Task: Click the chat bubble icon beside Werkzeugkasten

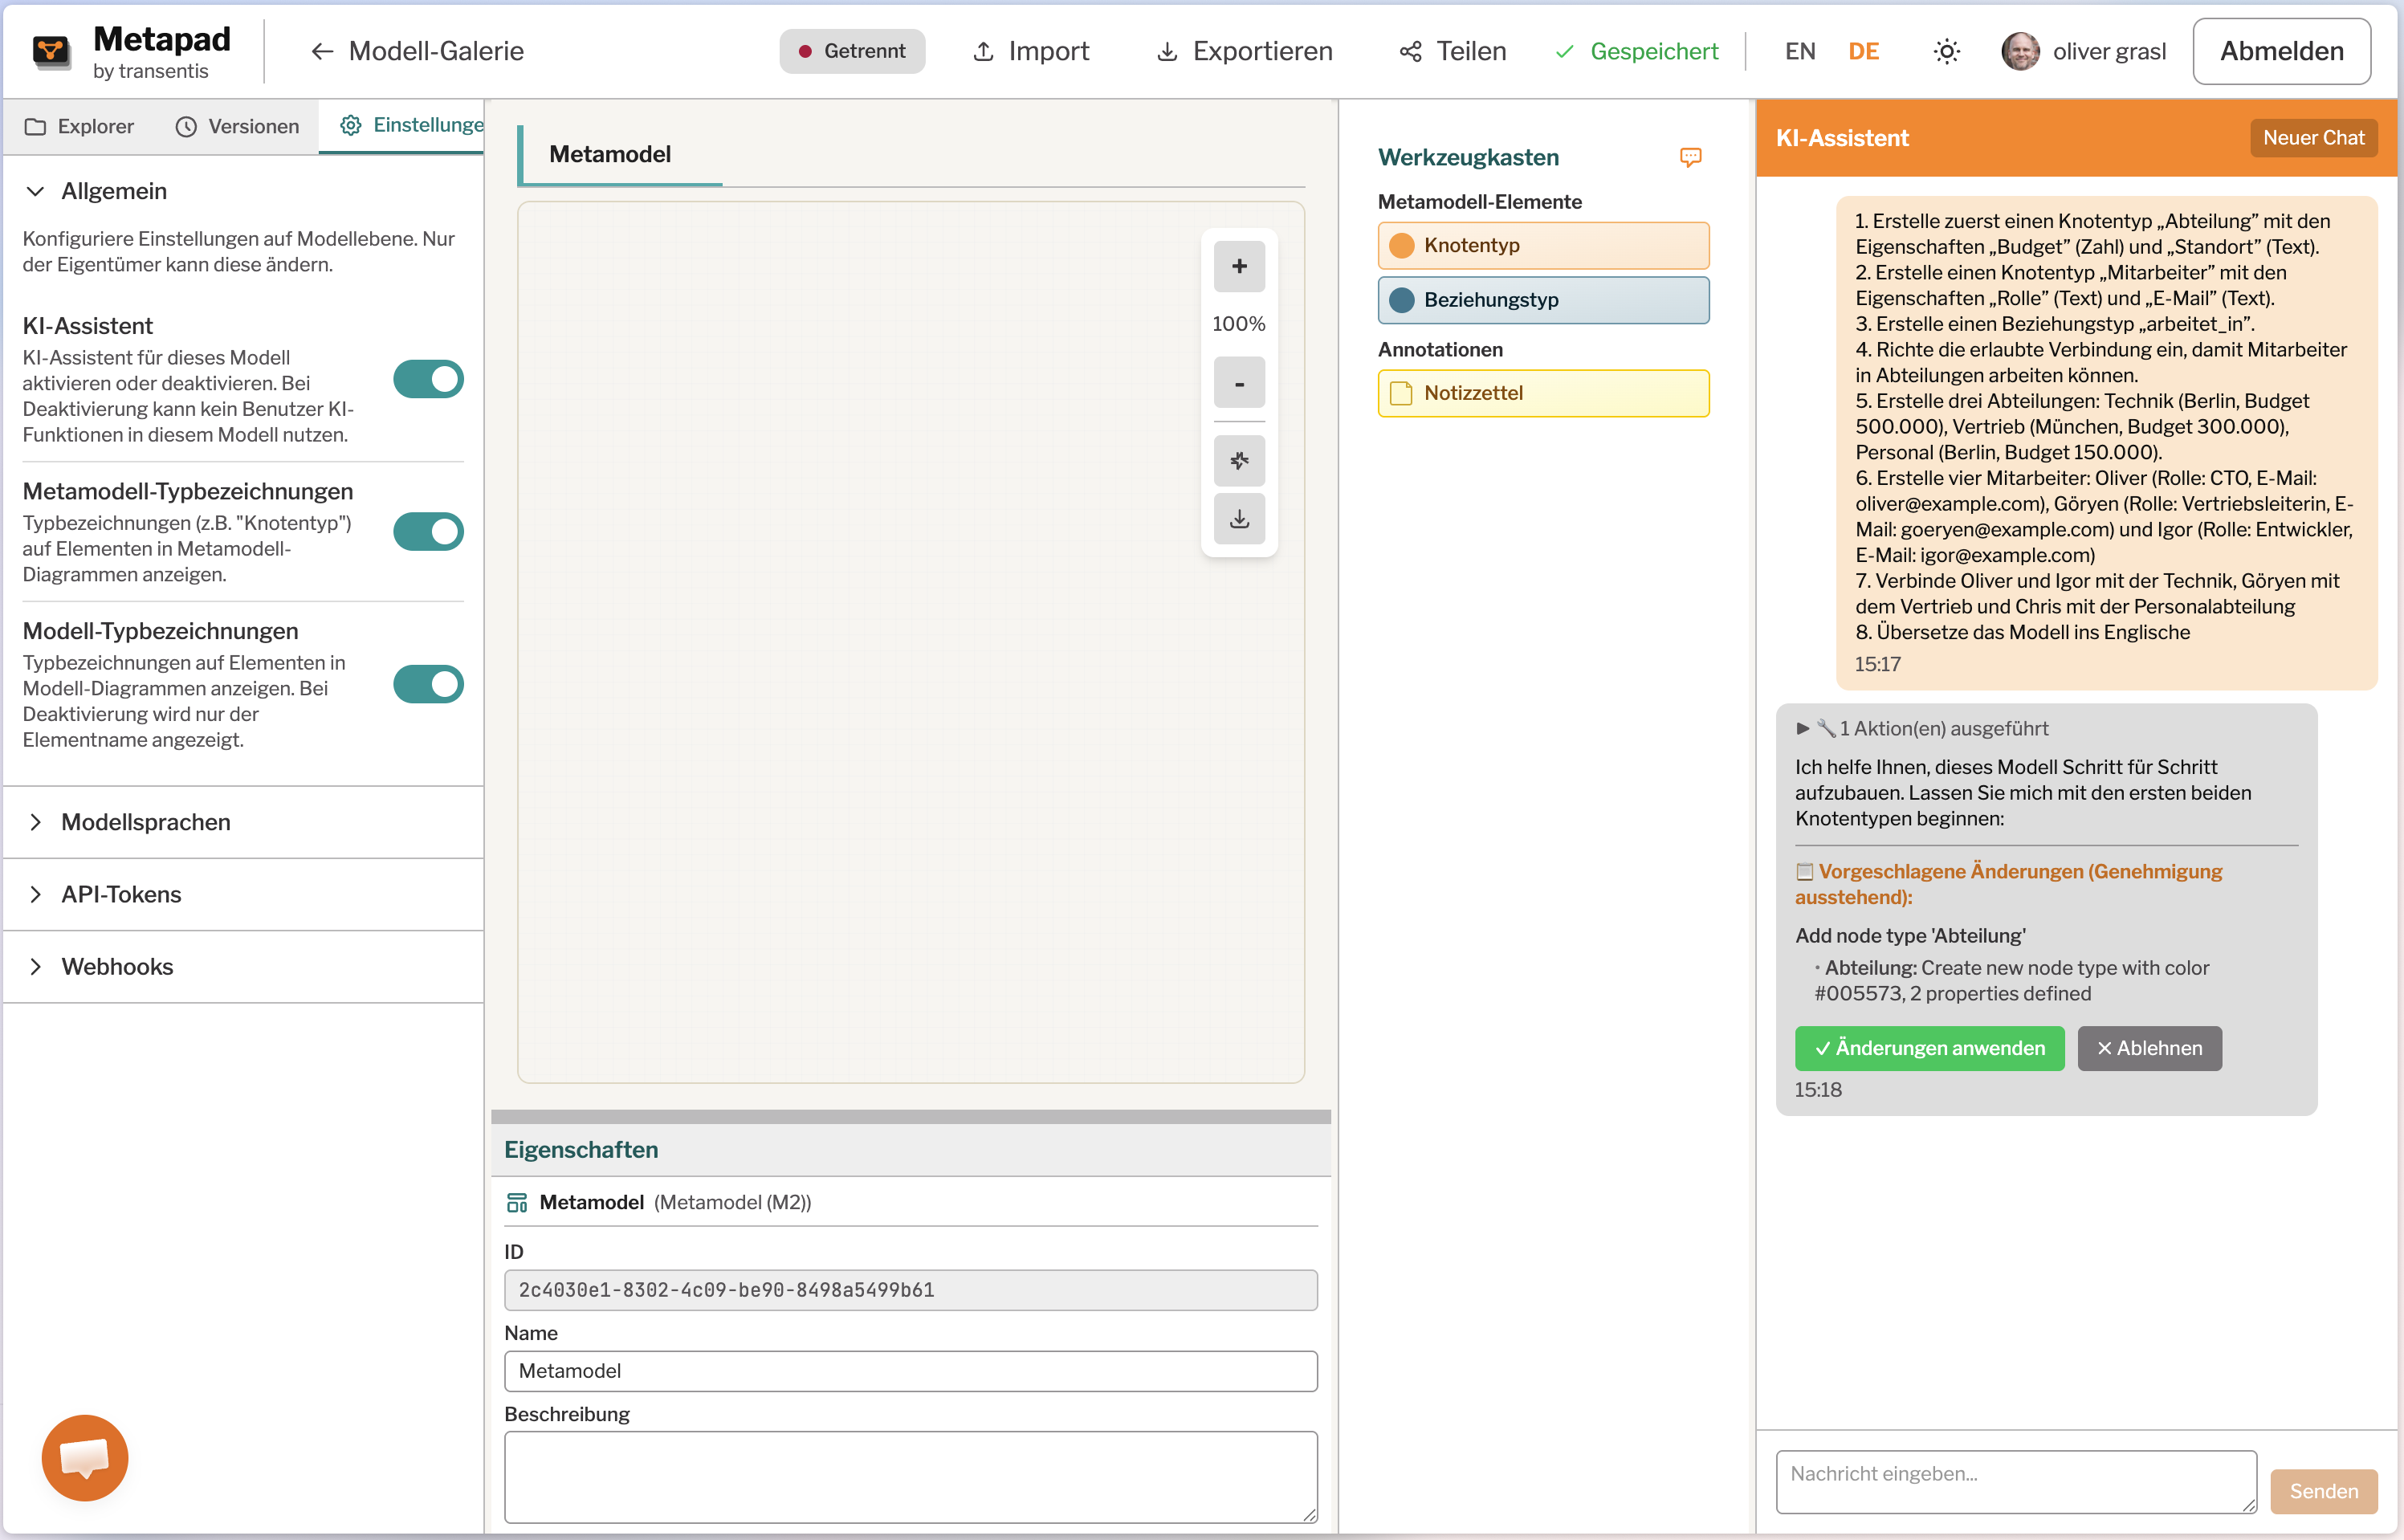Action: (x=1690, y=157)
